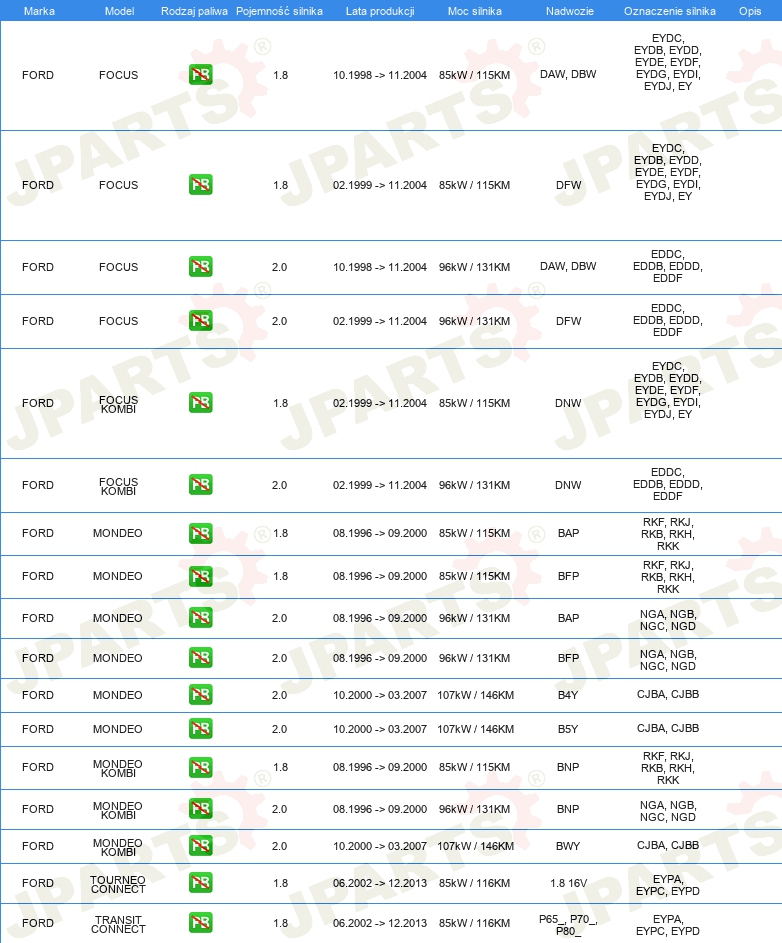
Task: Click body code DNW in Focus Kombi 1.8 row
Action: 568,403
